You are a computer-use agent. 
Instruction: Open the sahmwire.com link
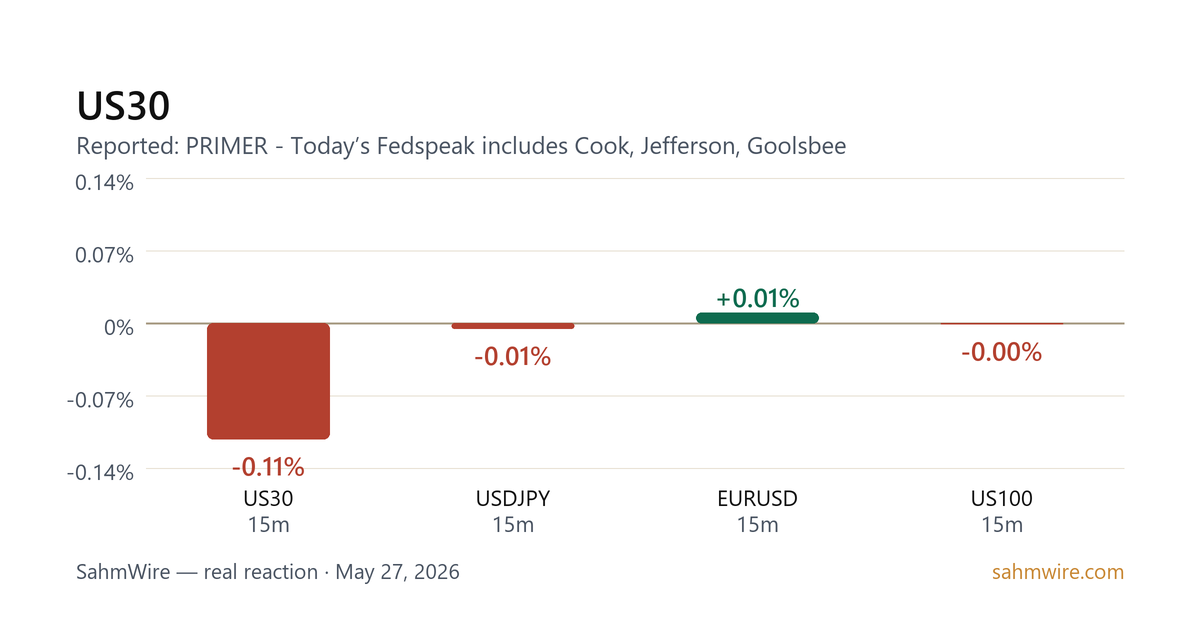click(x=1058, y=573)
